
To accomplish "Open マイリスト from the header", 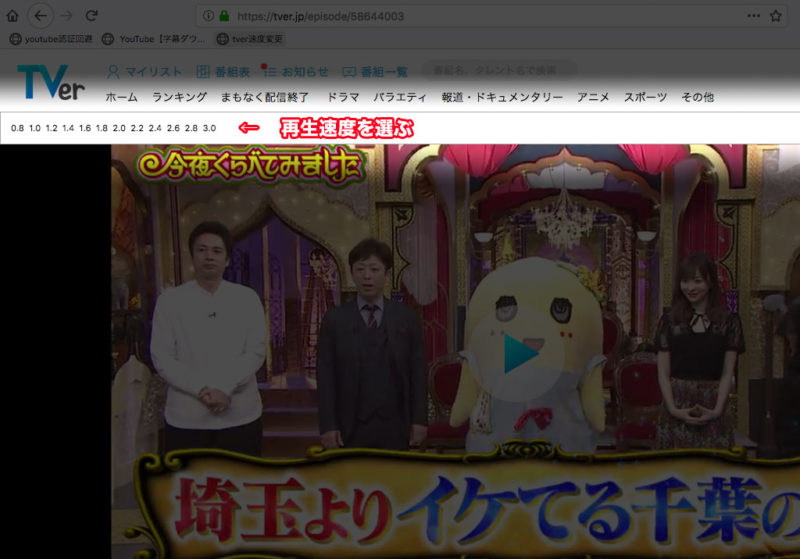I will pyautogui.click(x=145, y=72).
